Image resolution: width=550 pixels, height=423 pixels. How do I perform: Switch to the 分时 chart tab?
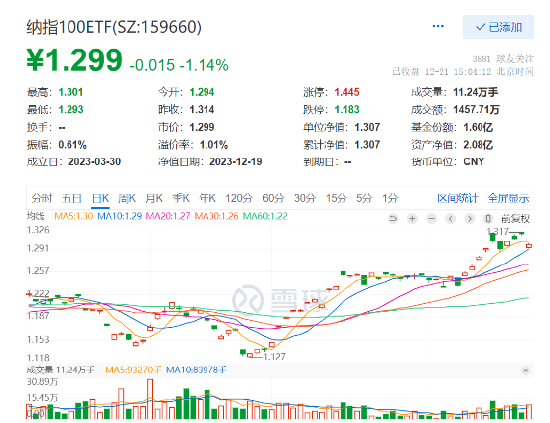coord(42,198)
